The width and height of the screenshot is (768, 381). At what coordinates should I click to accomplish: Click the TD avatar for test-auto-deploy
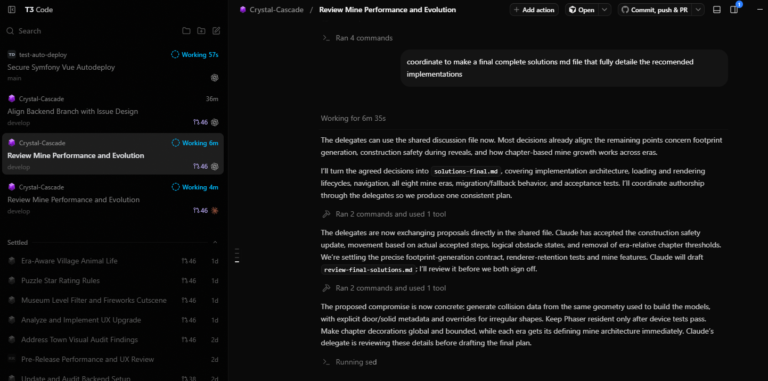[x=12, y=55]
